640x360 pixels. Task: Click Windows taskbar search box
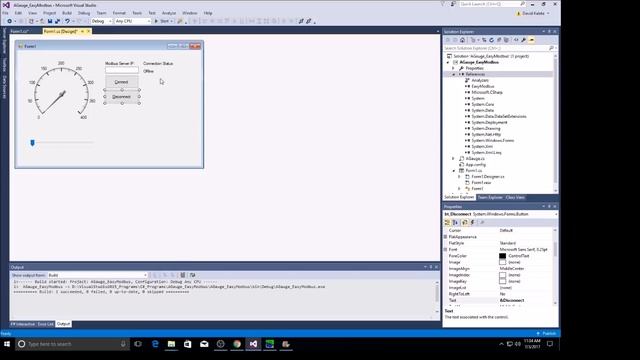point(73,344)
